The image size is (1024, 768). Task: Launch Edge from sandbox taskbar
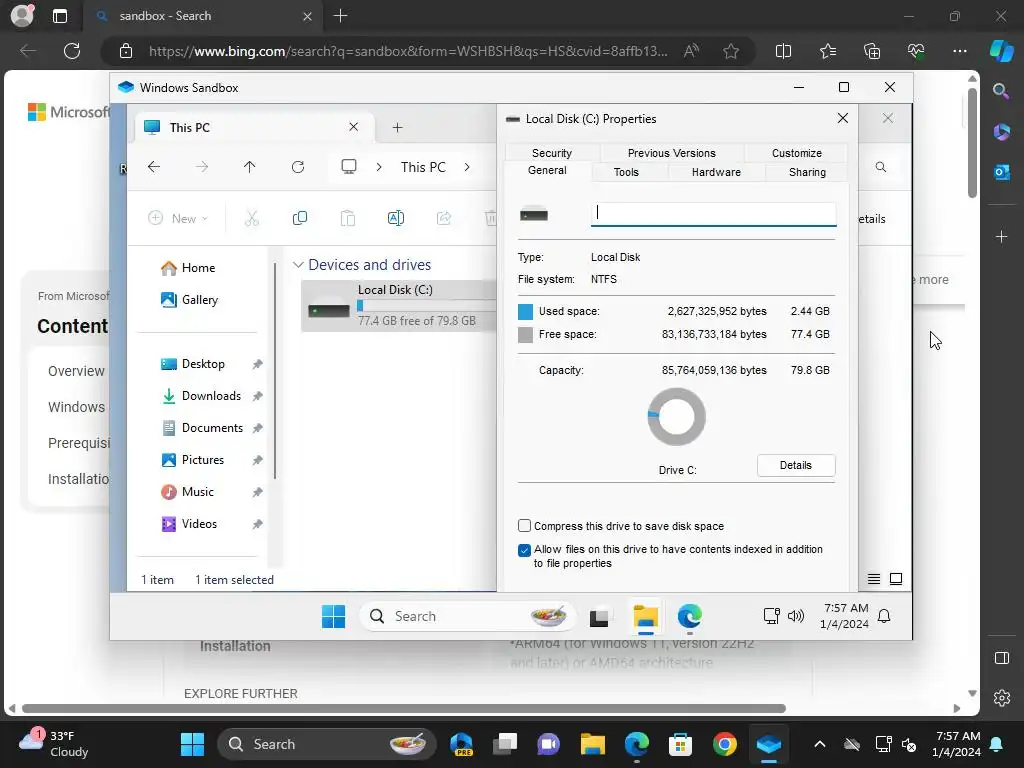click(690, 616)
